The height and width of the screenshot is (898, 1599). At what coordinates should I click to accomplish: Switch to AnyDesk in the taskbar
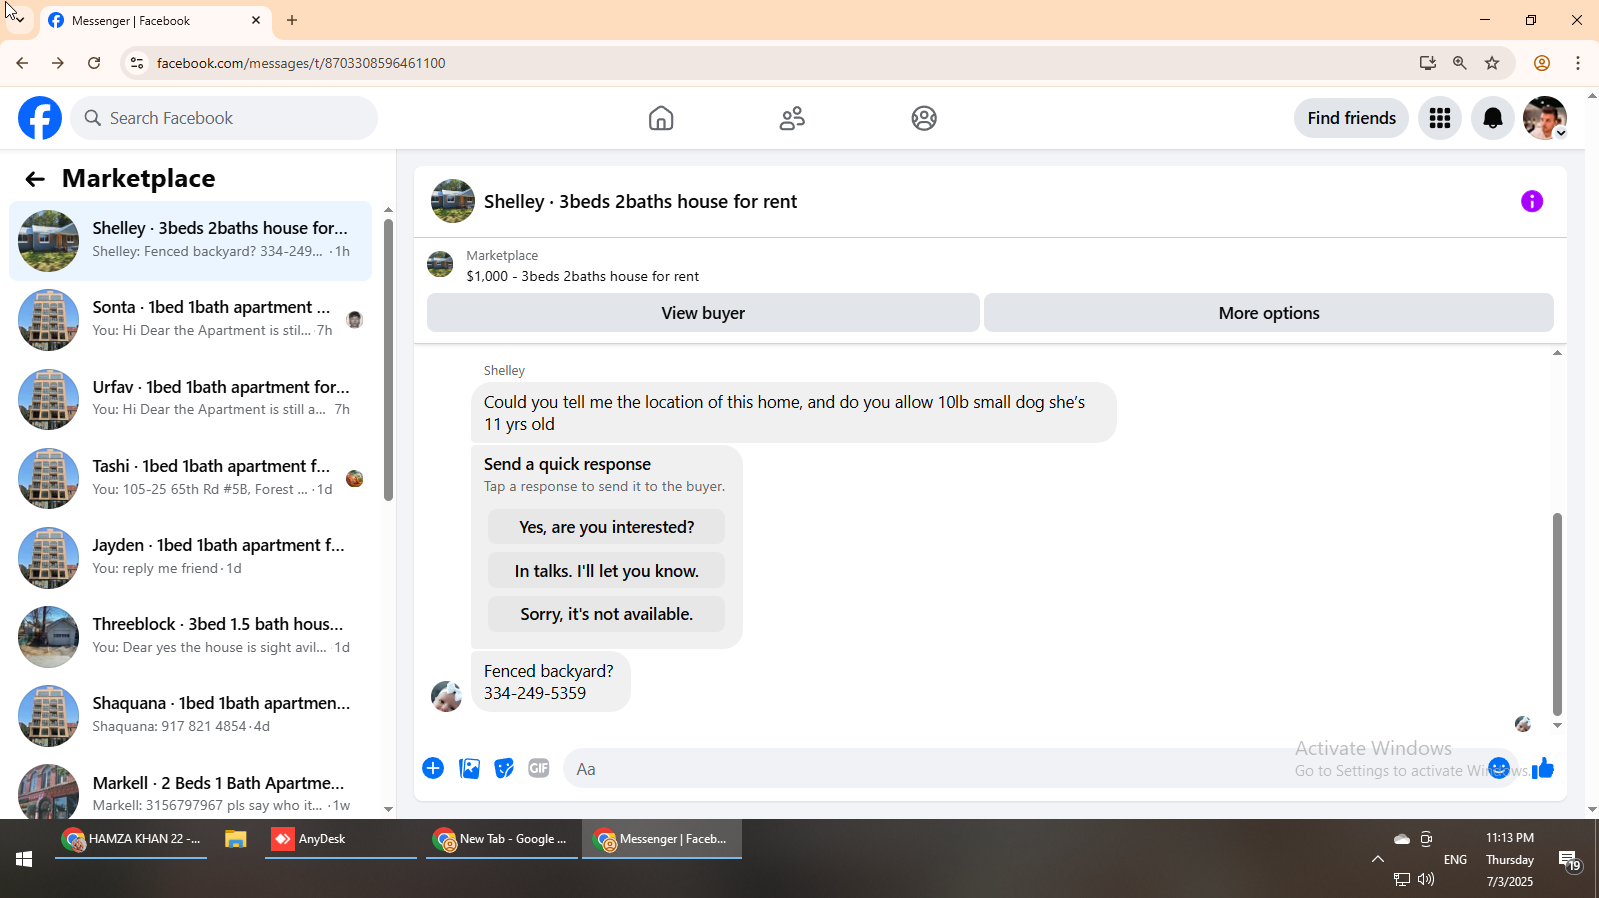340,839
